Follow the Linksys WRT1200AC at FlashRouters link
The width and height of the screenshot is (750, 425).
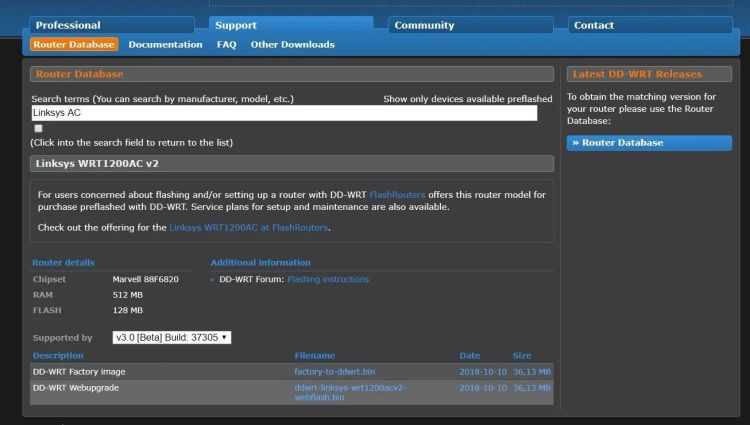pyautogui.click(x=249, y=227)
